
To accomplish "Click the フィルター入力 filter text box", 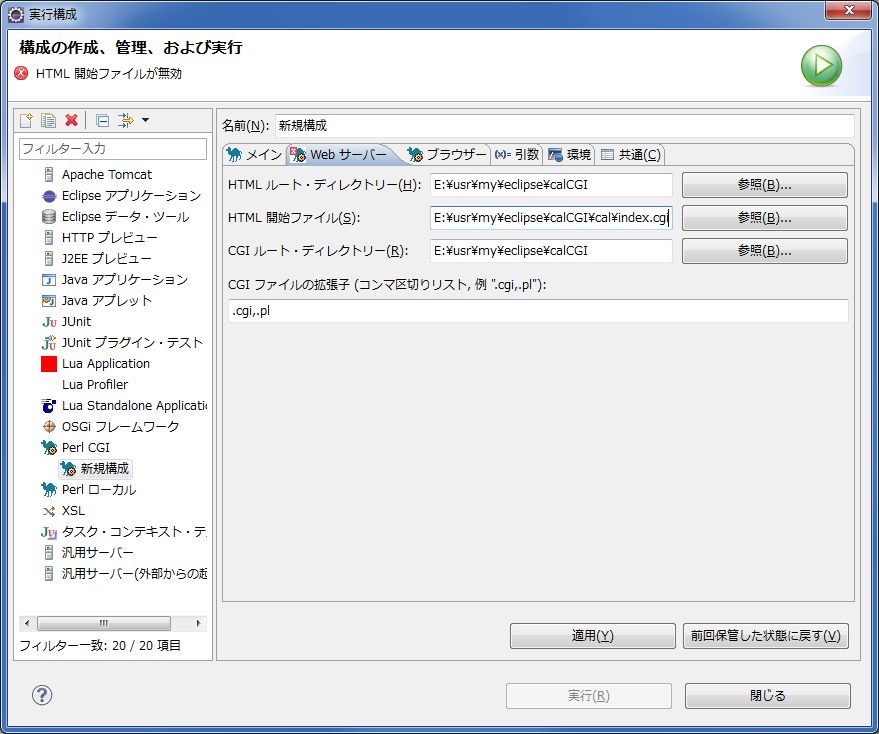I will (113, 149).
